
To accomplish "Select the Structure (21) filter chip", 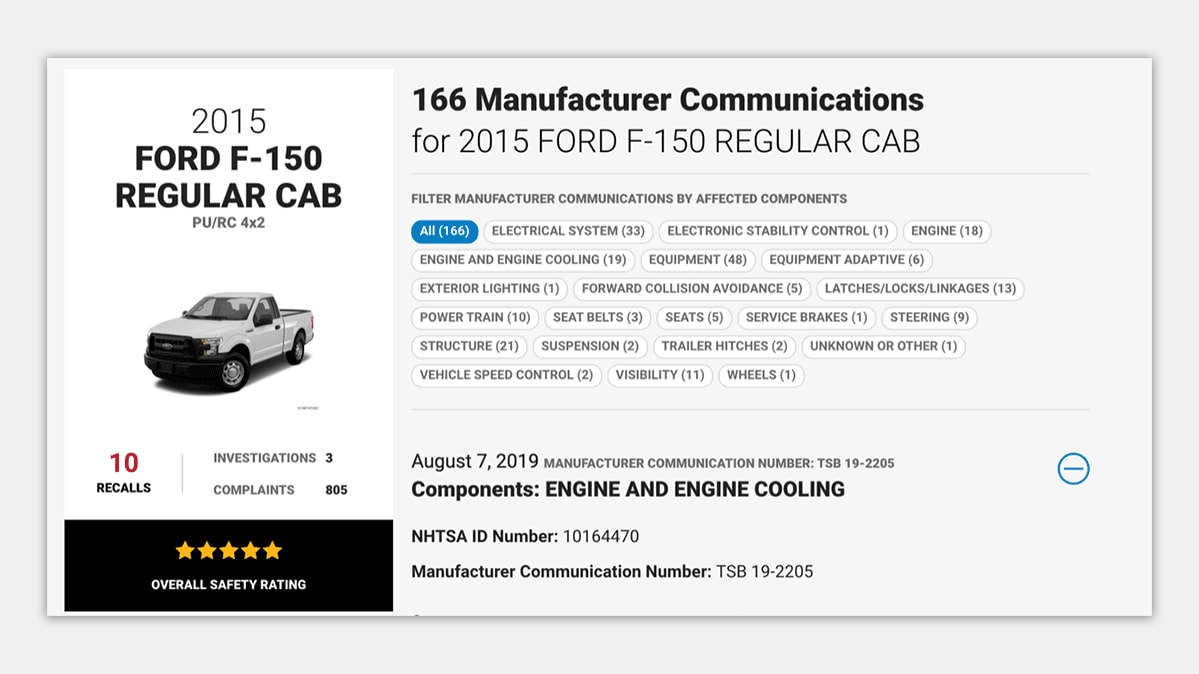I will coord(469,347).
